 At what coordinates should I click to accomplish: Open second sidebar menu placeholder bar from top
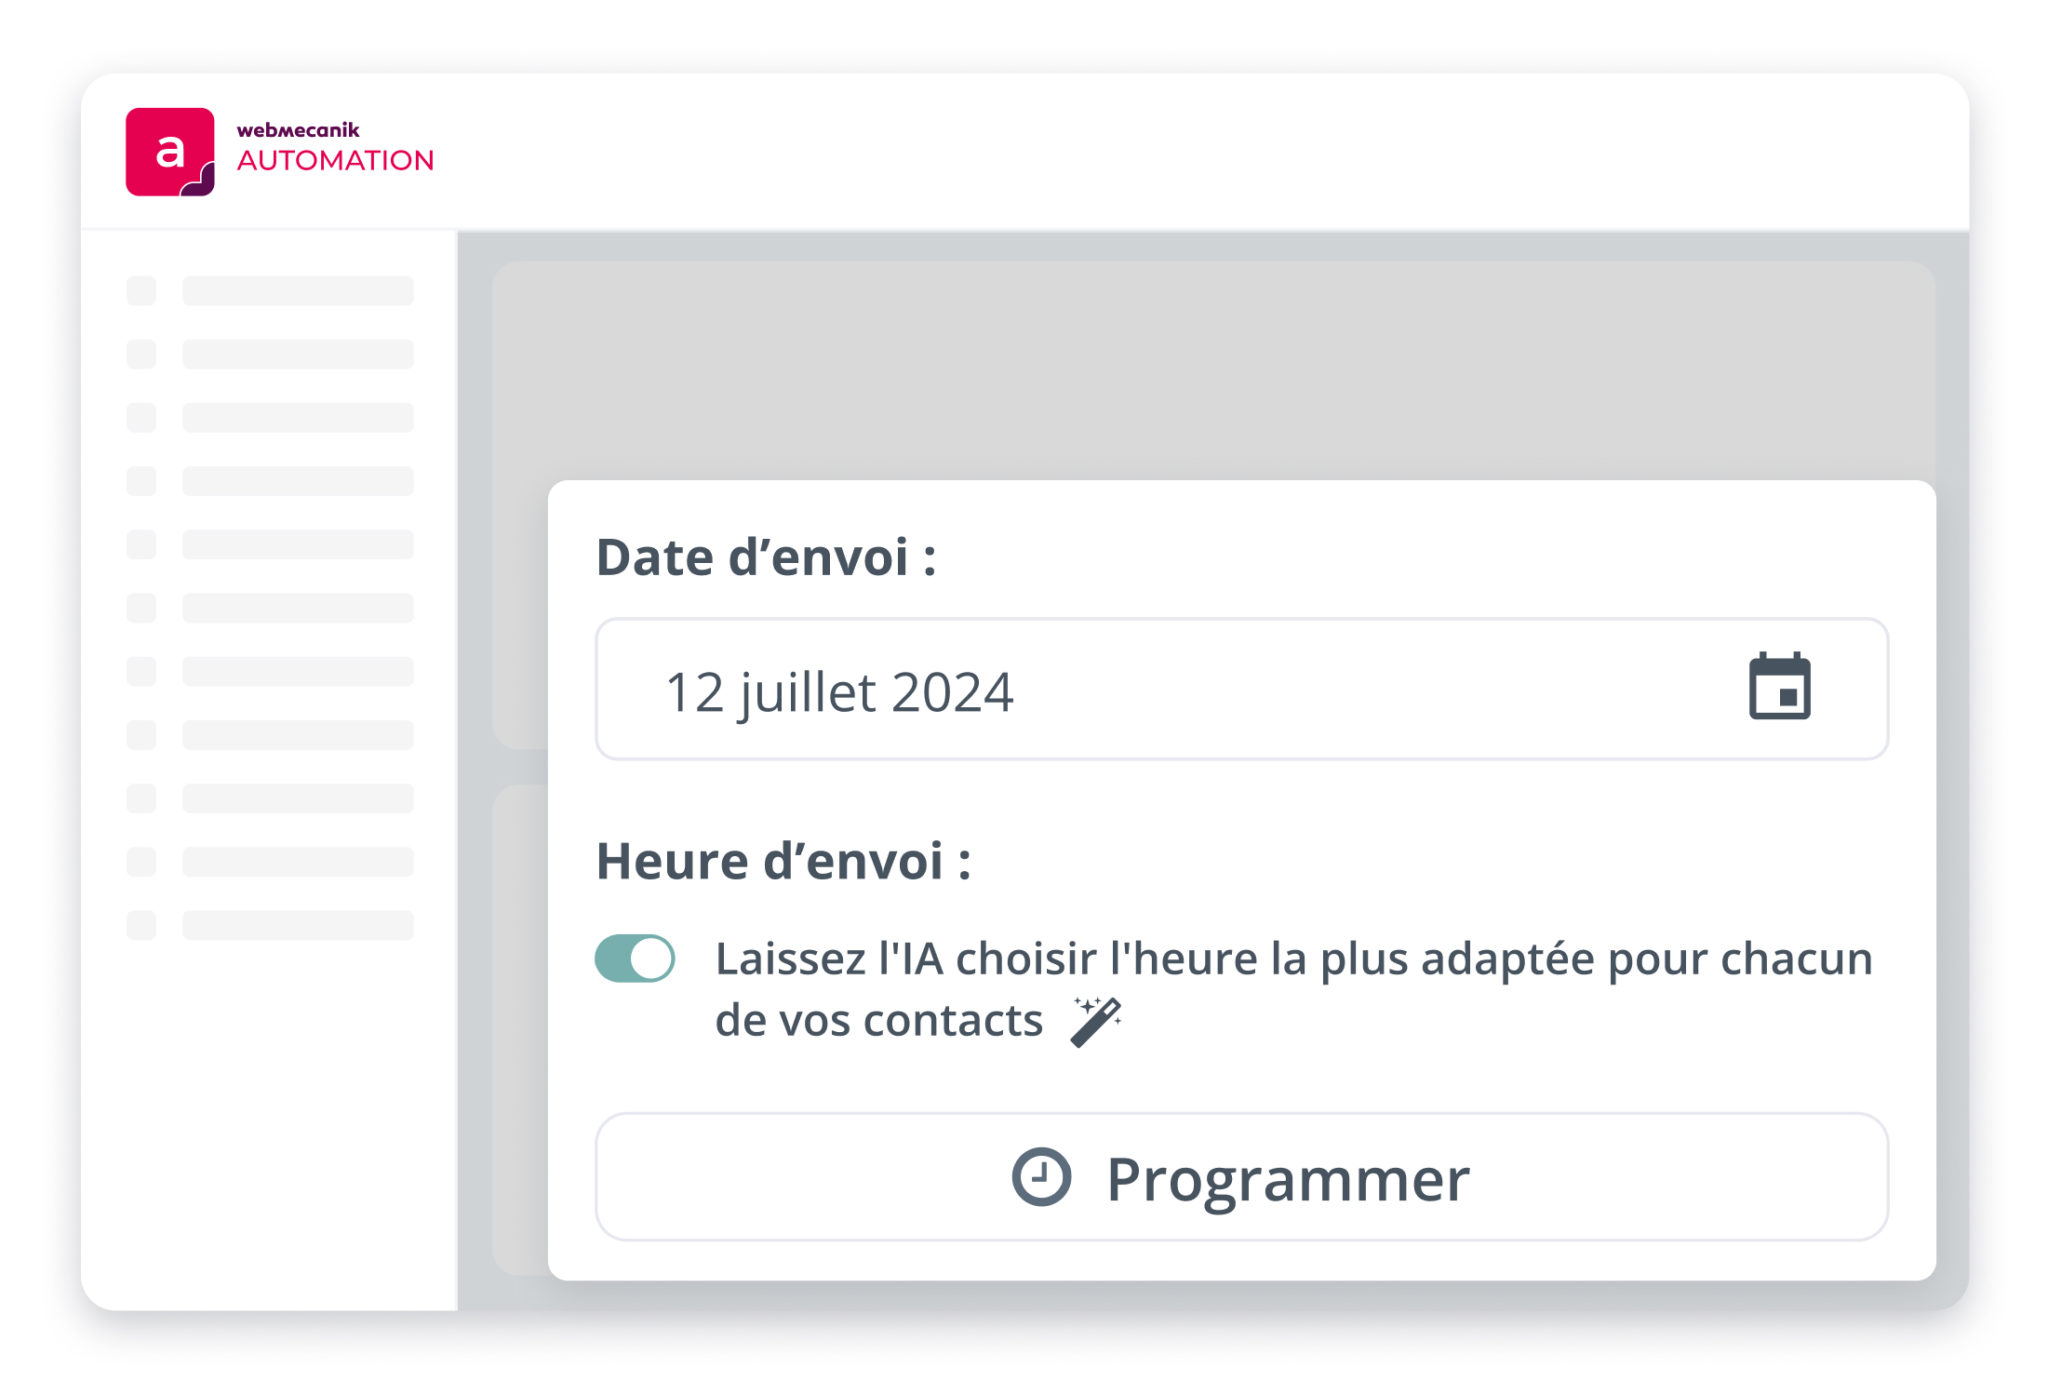[298, 354]
